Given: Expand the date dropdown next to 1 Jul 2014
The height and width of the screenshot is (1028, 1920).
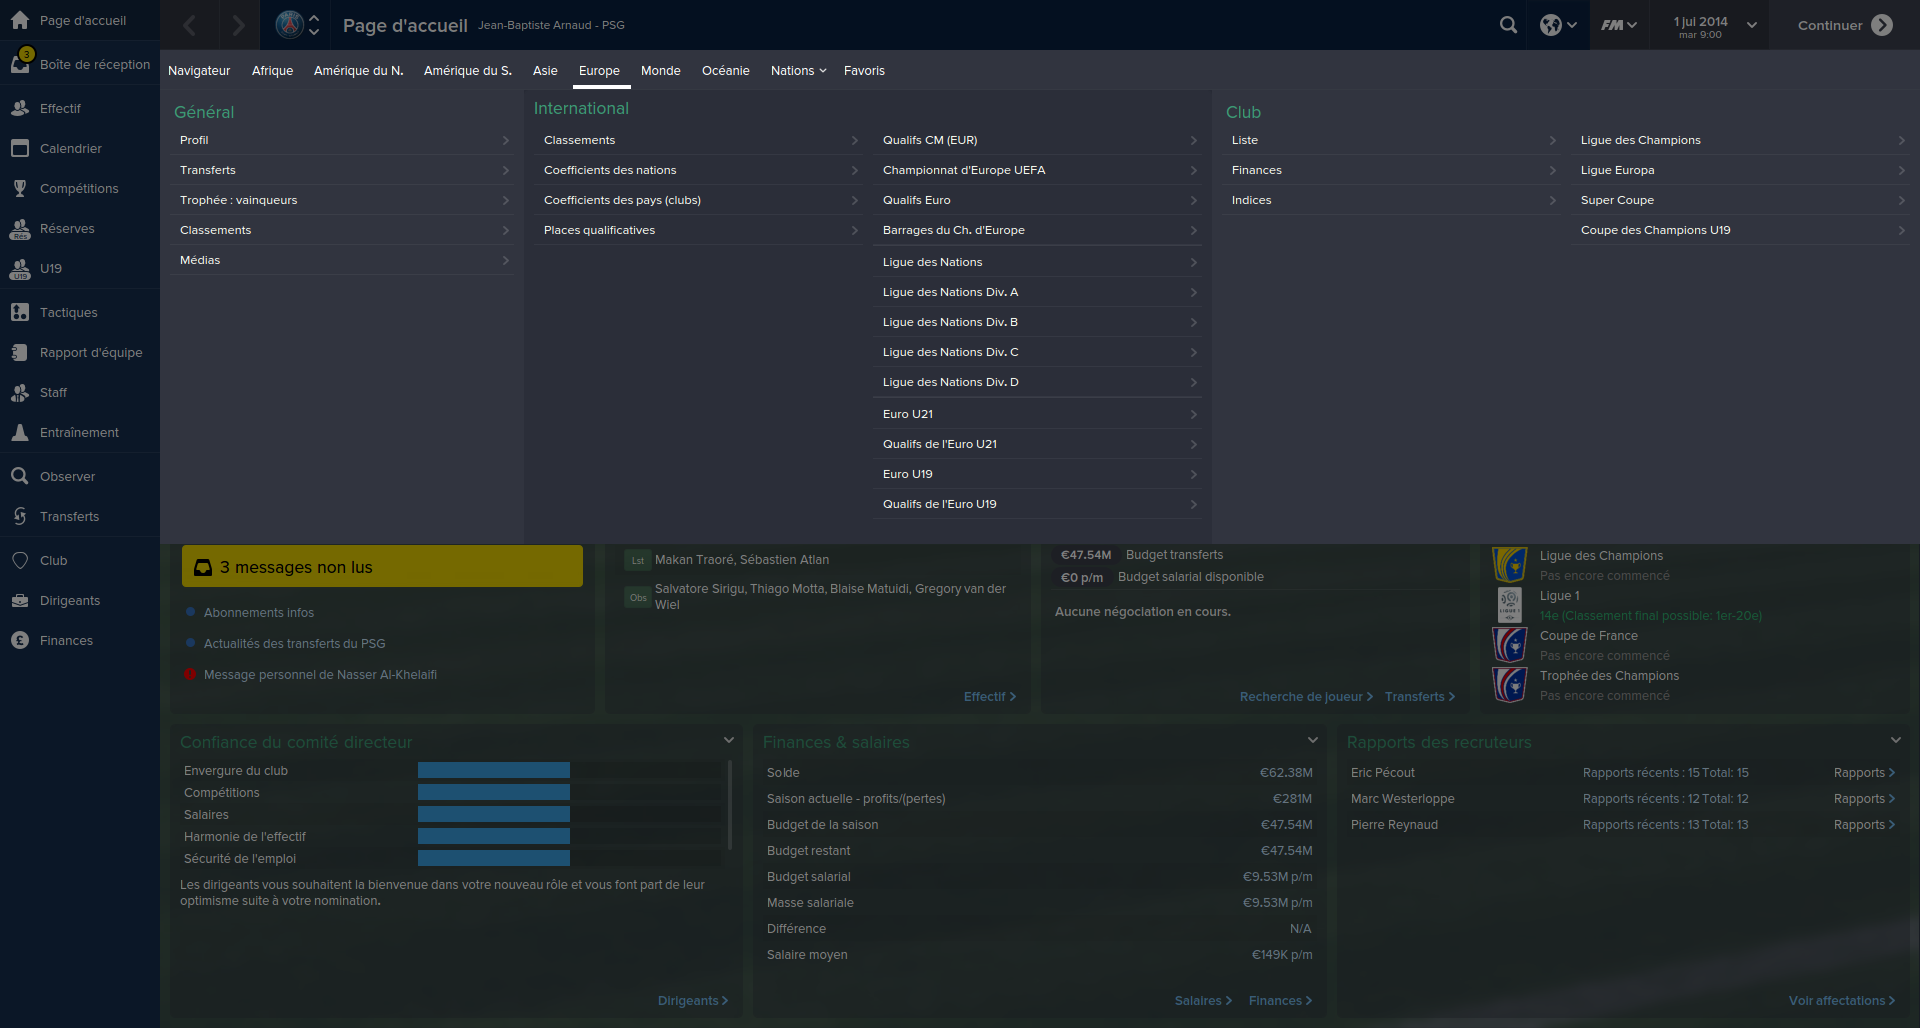Looking at the screenshot, I should tap(1752, 25).
